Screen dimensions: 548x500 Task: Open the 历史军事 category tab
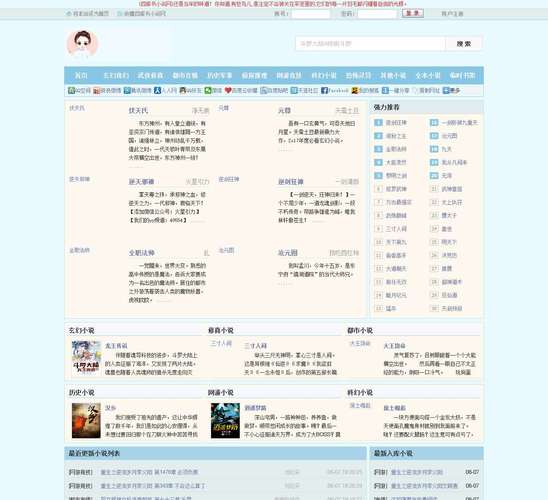[x=220, y=75]
